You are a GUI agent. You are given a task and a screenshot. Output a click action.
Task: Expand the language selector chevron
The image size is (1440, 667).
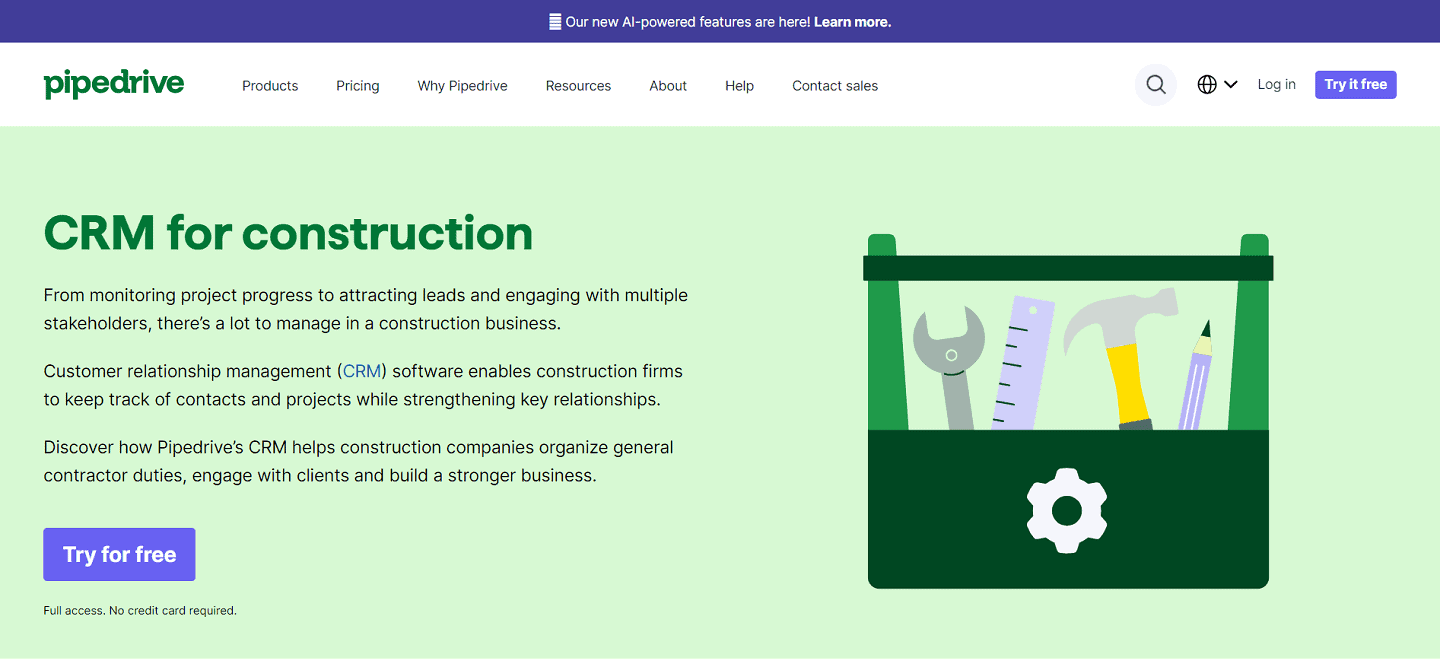tap(1231, 84)
